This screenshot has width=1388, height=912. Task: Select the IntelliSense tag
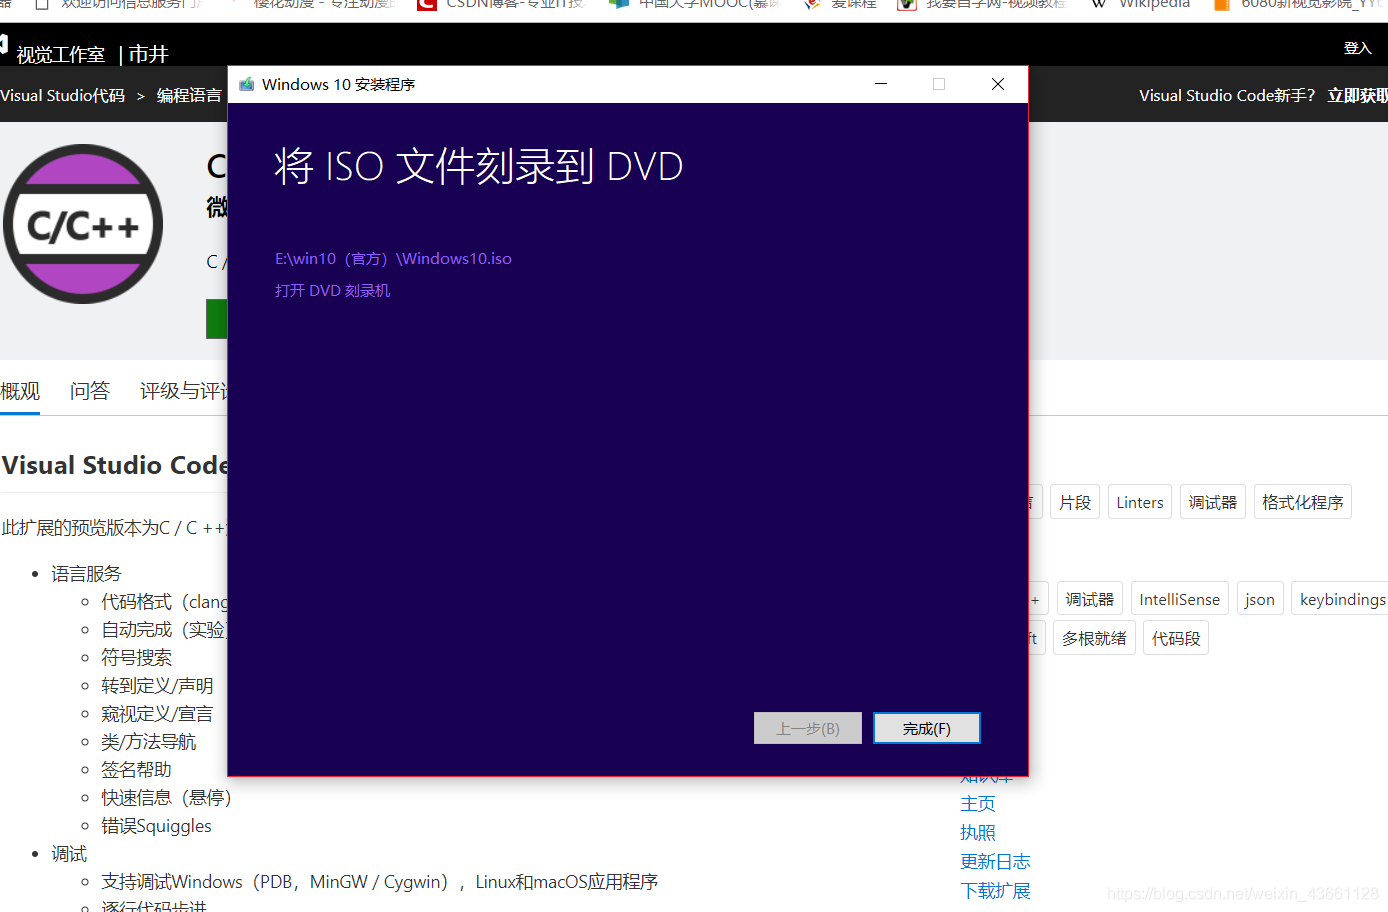point(1180,599)
